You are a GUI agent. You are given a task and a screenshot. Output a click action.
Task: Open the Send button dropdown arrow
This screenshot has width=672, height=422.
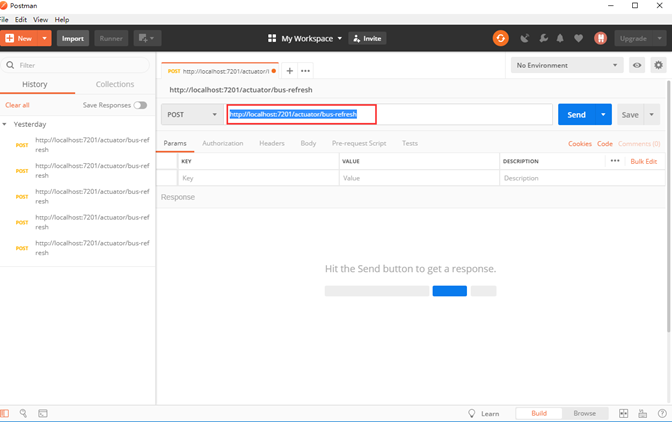[603, 114]
